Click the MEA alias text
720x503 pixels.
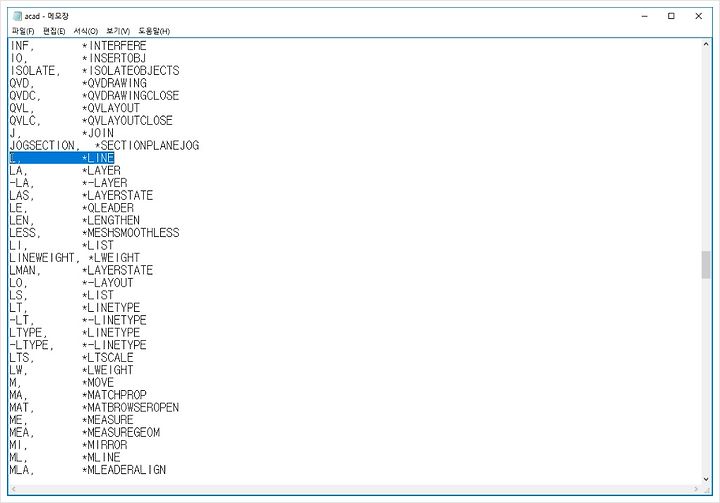click(21, 432)
